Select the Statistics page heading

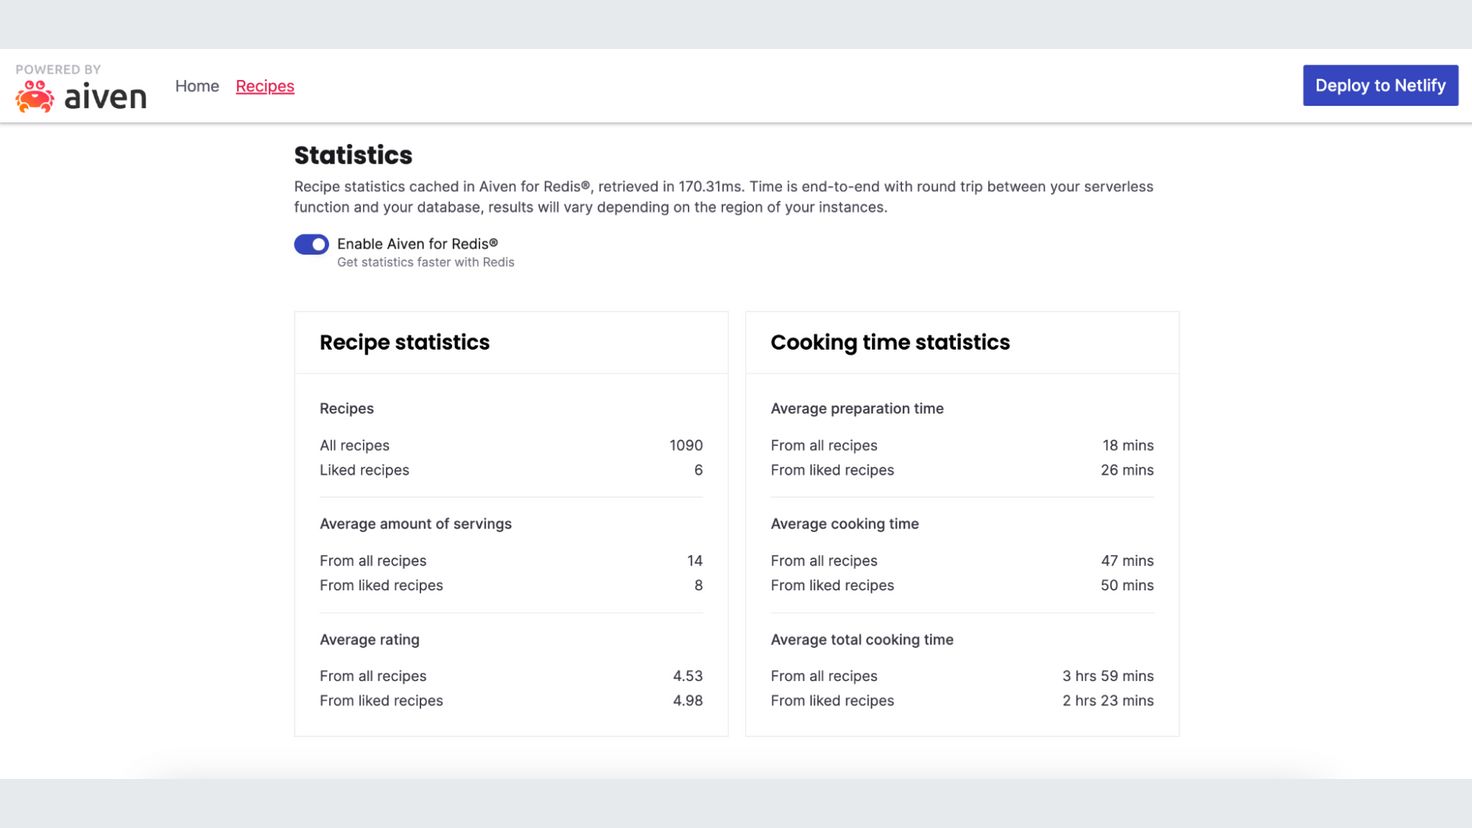(353, 155)
